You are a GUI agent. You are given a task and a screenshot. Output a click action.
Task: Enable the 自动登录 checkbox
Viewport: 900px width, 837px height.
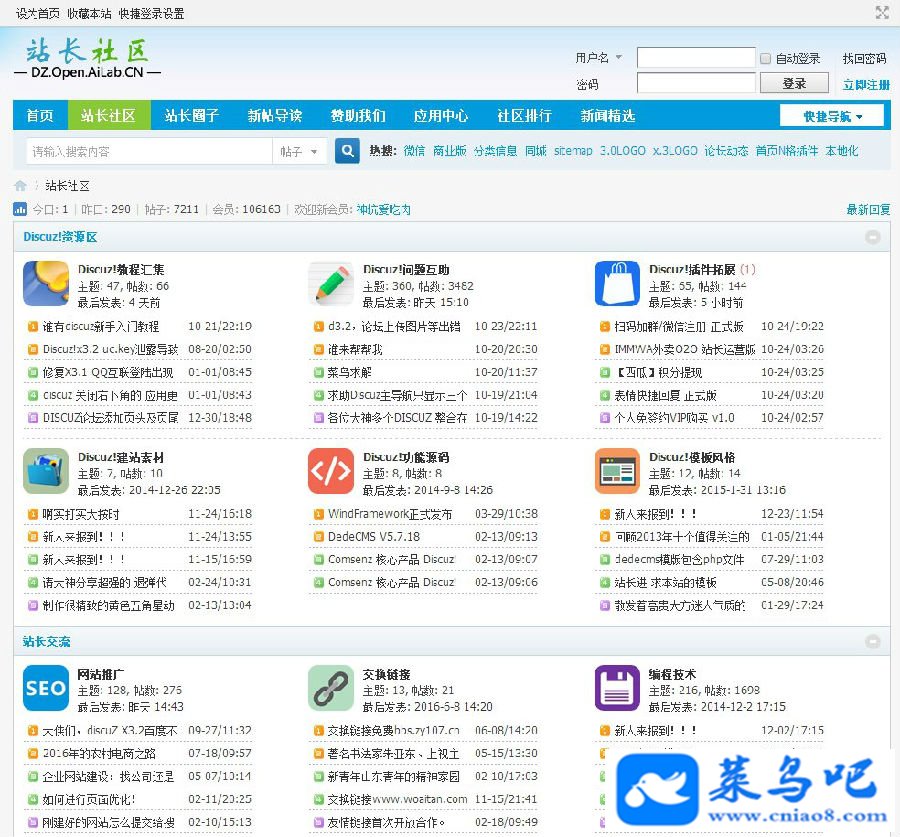tap(765, 59)
